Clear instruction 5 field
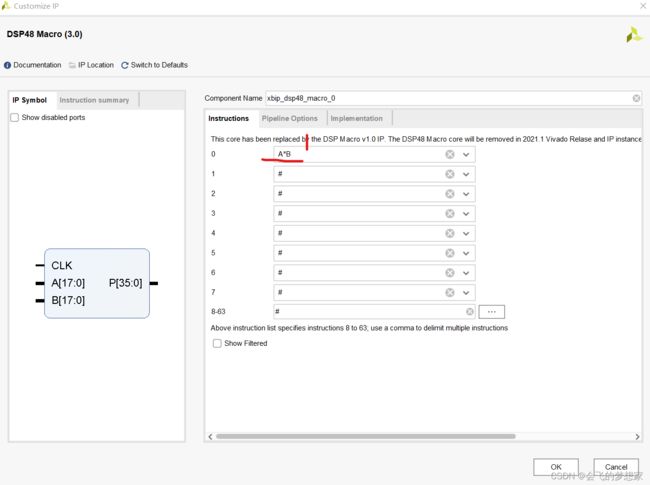650x485 pixels. [450, 253]
